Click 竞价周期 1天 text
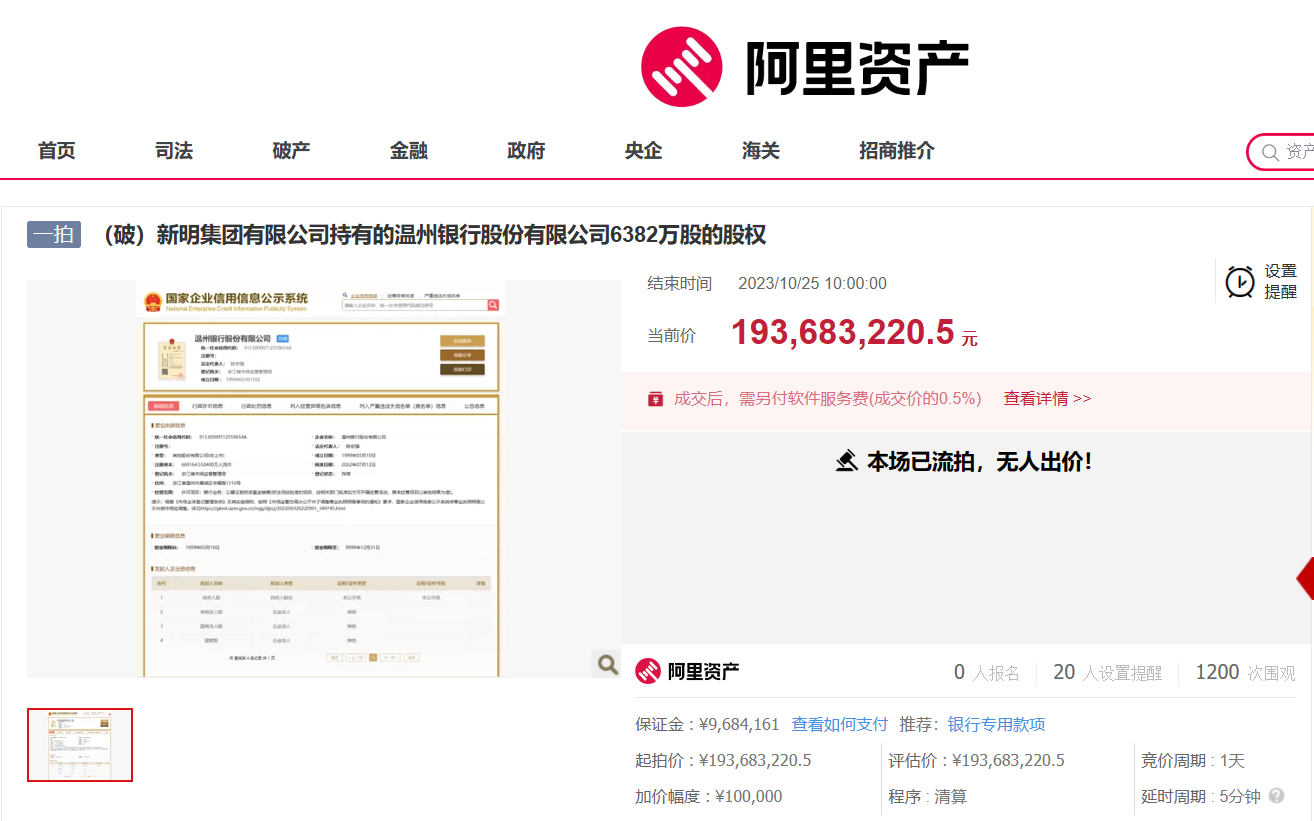The width and height of the screenshot is (1314, 821). (x=1193, y=761)
